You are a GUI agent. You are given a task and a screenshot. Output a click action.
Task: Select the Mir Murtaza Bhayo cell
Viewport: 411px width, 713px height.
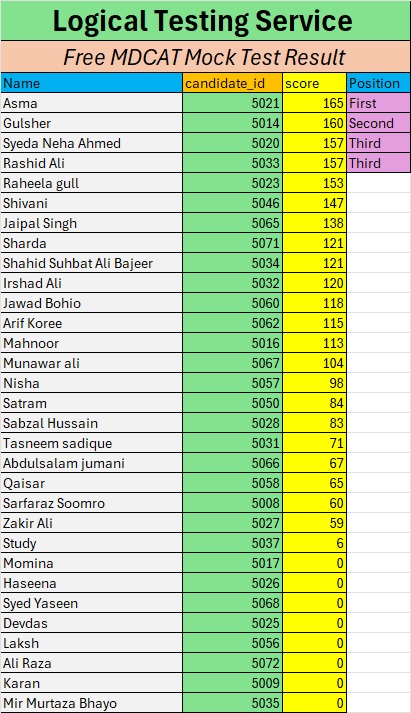[92, 703]
